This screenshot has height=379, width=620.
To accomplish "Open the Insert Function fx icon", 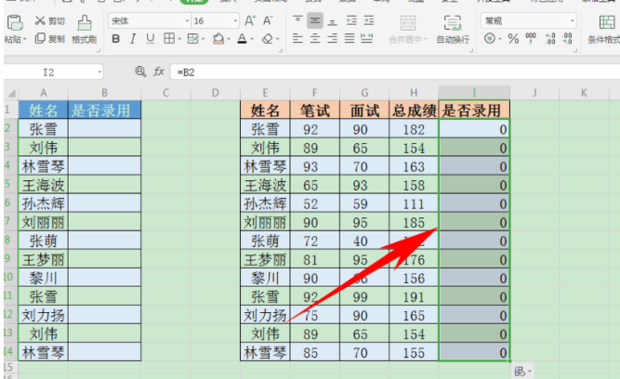I will [x=159, y=72].
